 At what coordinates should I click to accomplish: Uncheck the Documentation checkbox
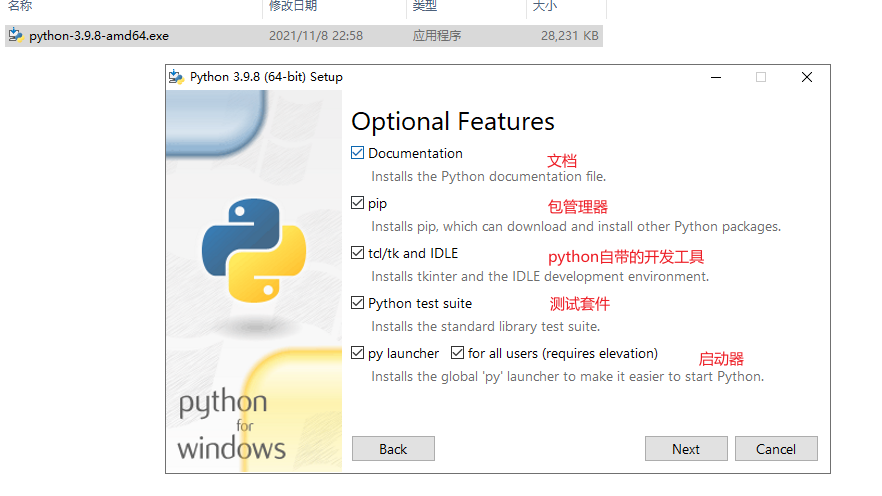click(x=357, y=153)
